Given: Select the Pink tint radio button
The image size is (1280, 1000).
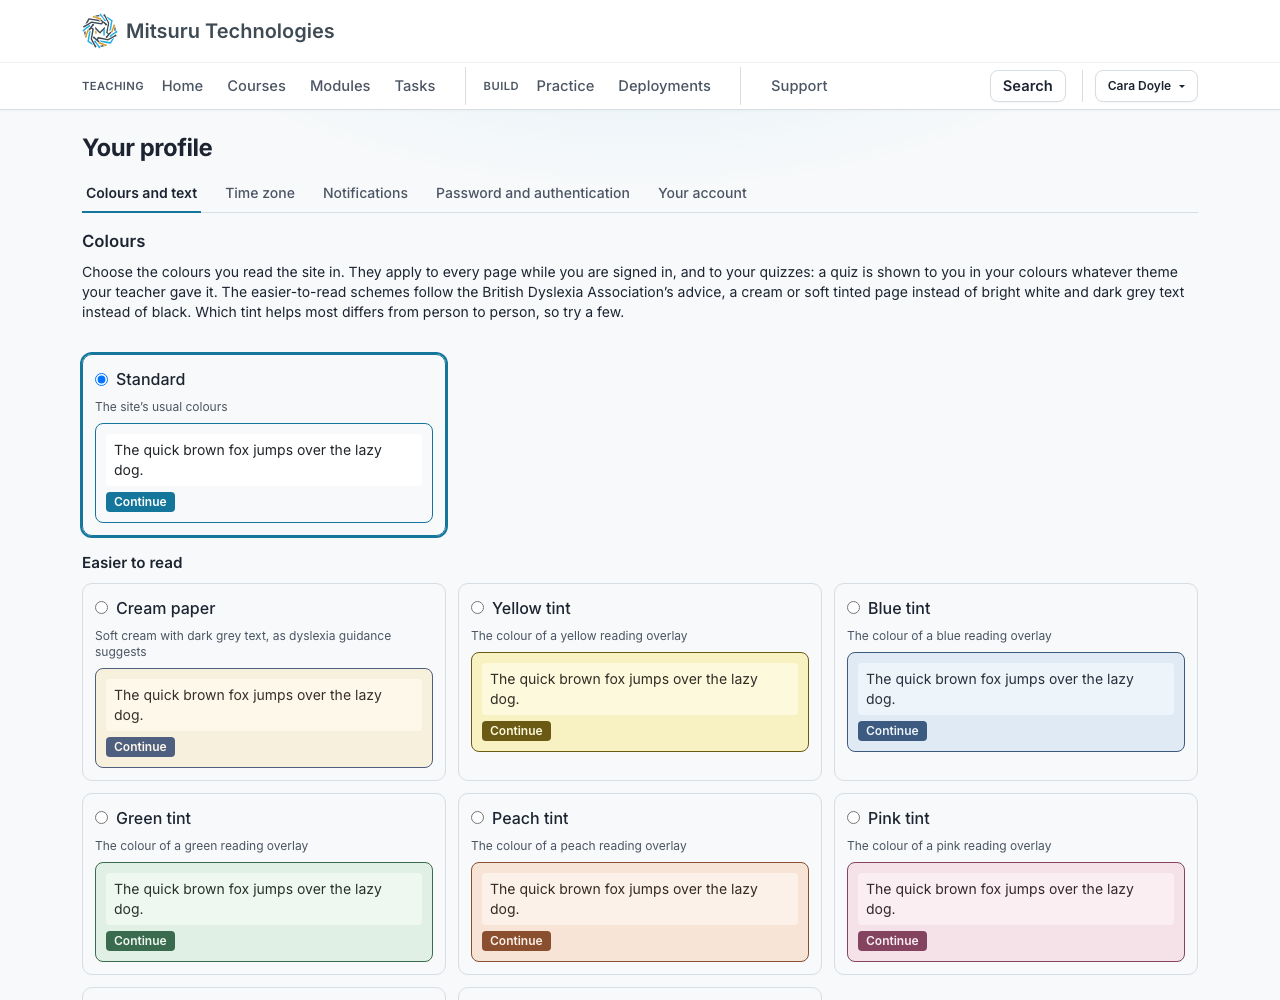Looking at the screenshot, I should click(853, 818).
